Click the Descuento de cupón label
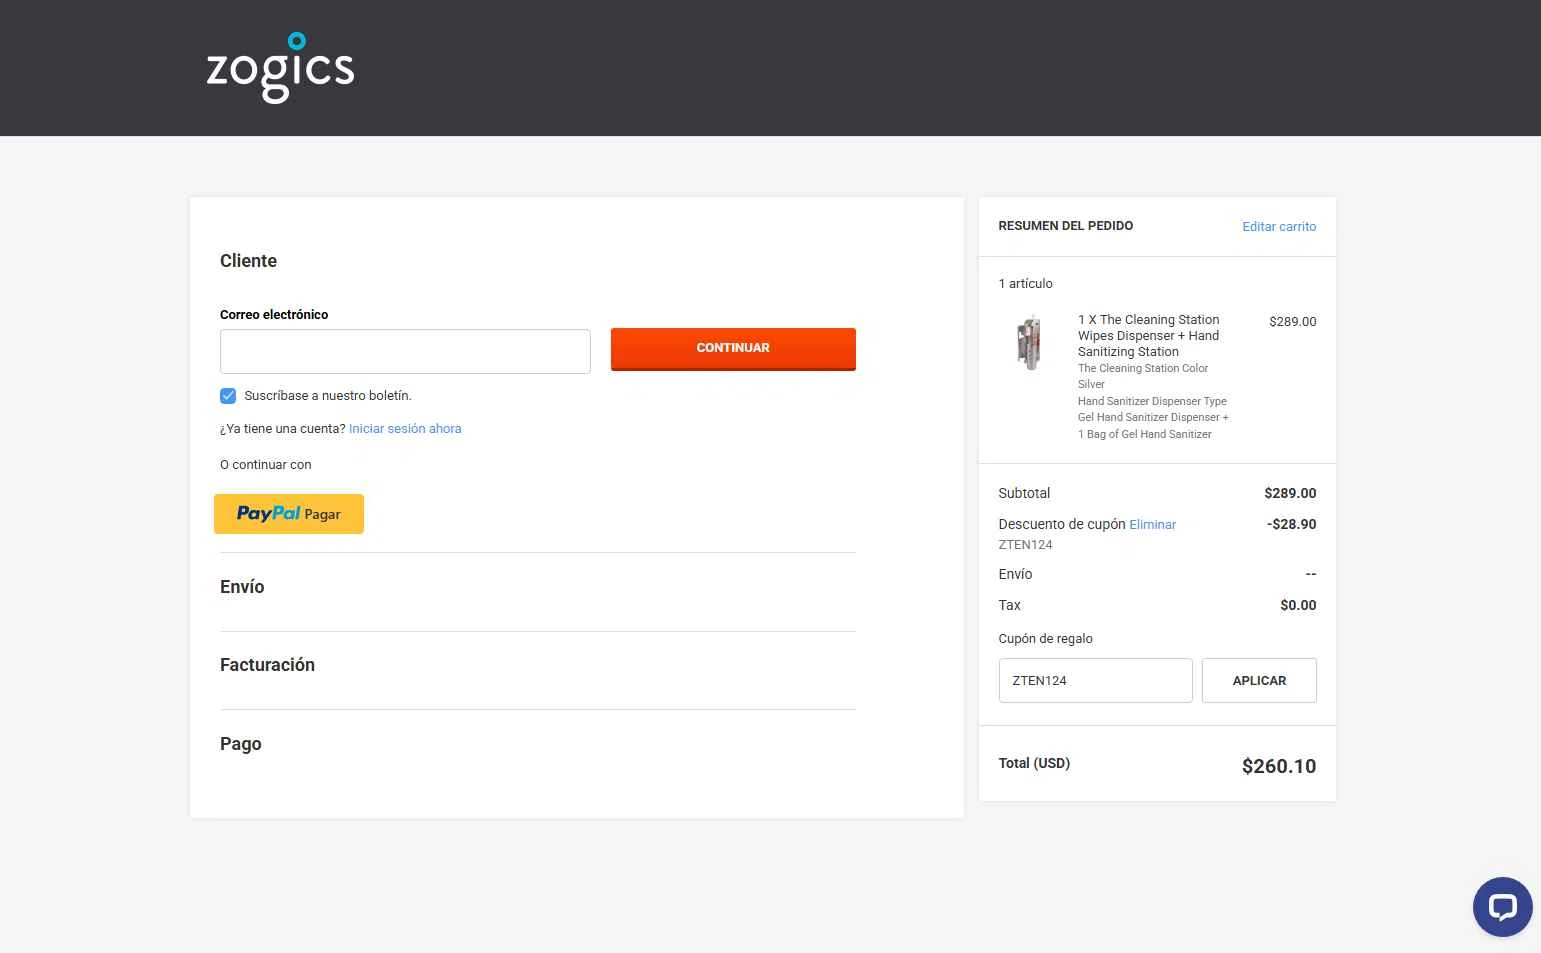 click(1062, 524)
